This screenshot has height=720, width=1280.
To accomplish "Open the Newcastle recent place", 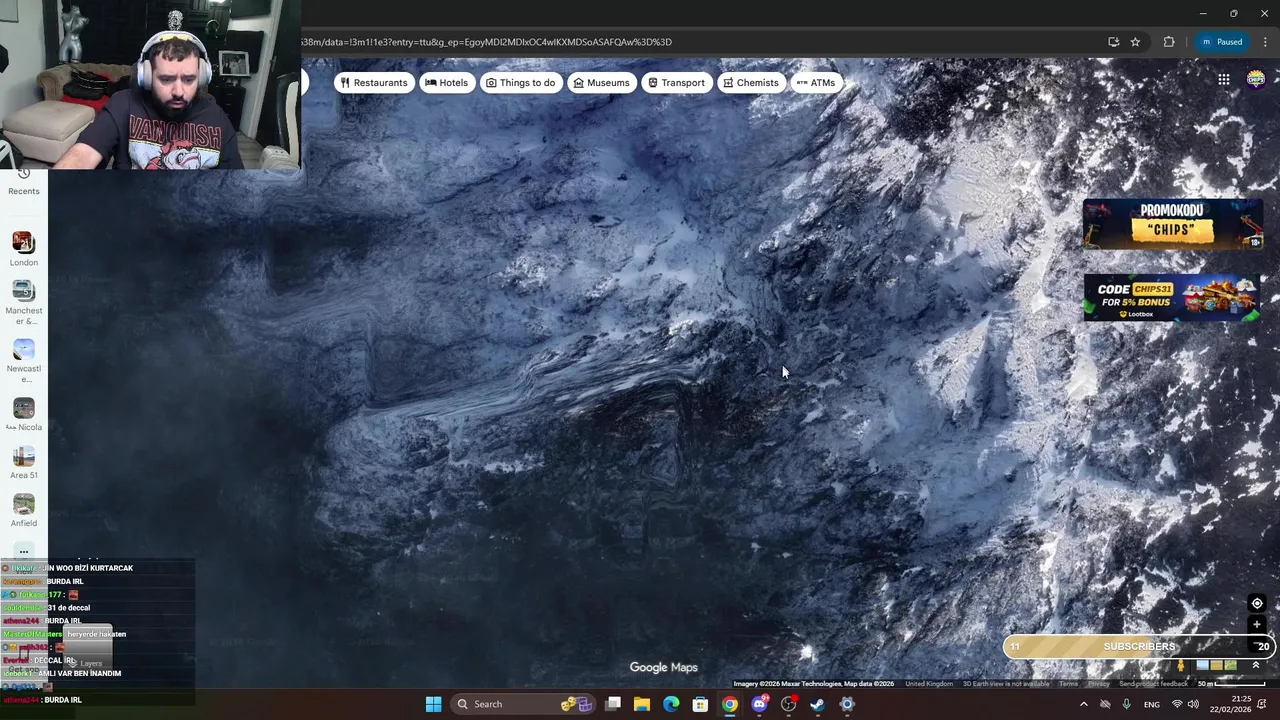I will pos(24,361).
